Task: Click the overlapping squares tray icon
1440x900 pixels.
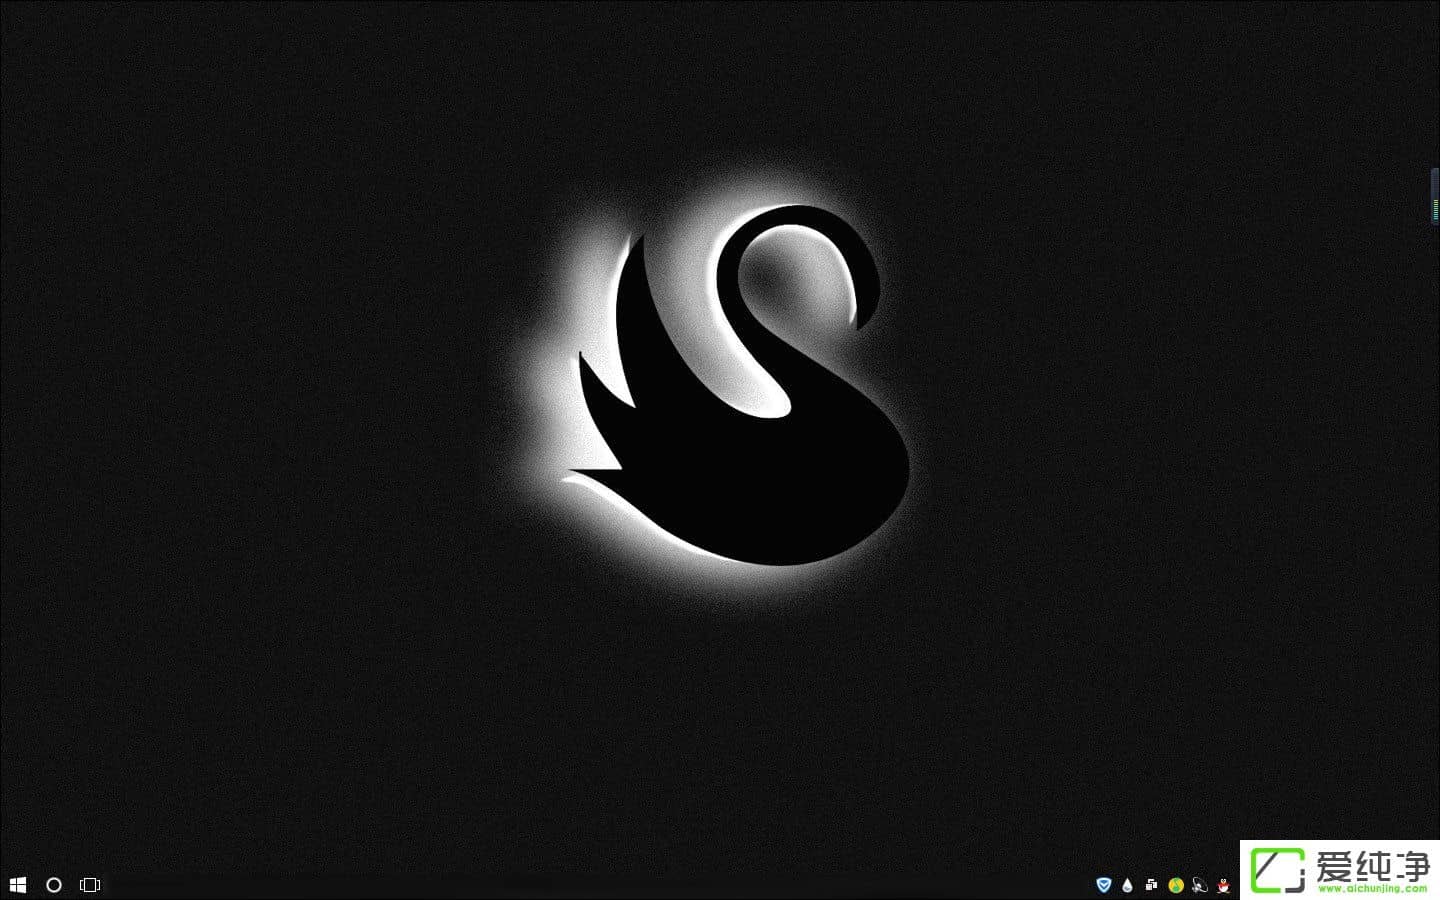Action: (1152, 885)
